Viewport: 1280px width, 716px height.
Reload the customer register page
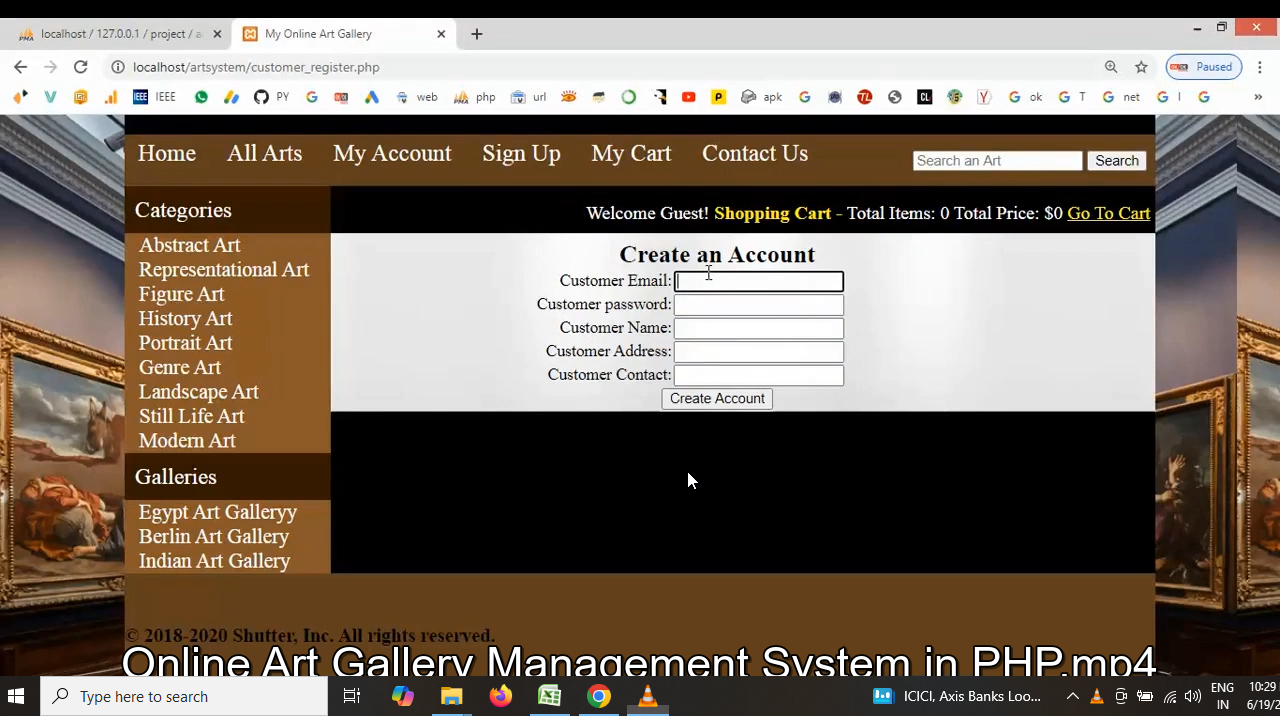pos(80,67)
